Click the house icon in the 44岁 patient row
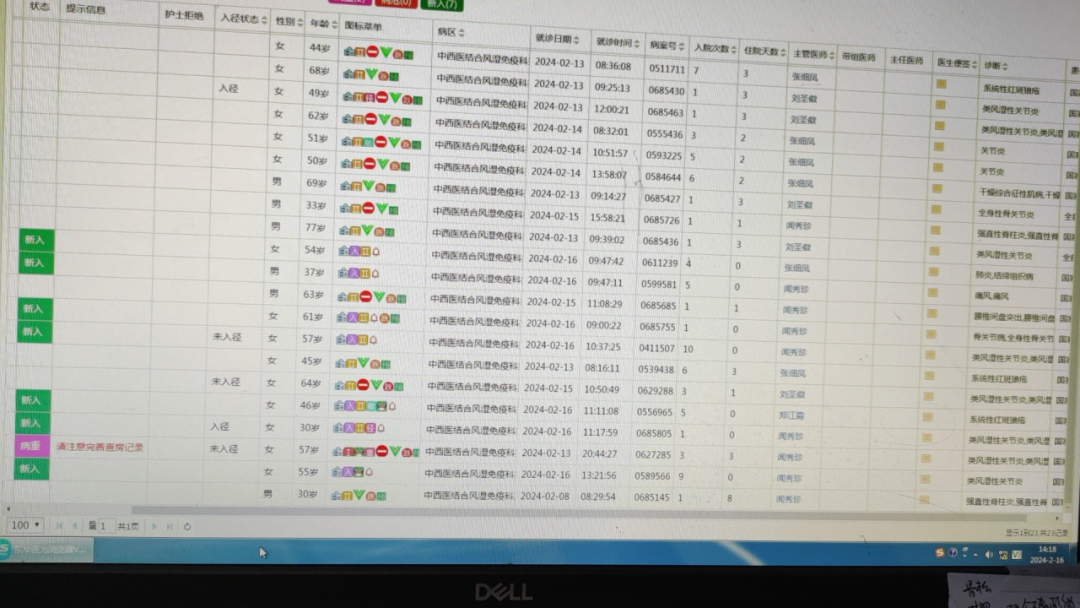Screen dimensions: 1080x608 (x=349, y=52)
